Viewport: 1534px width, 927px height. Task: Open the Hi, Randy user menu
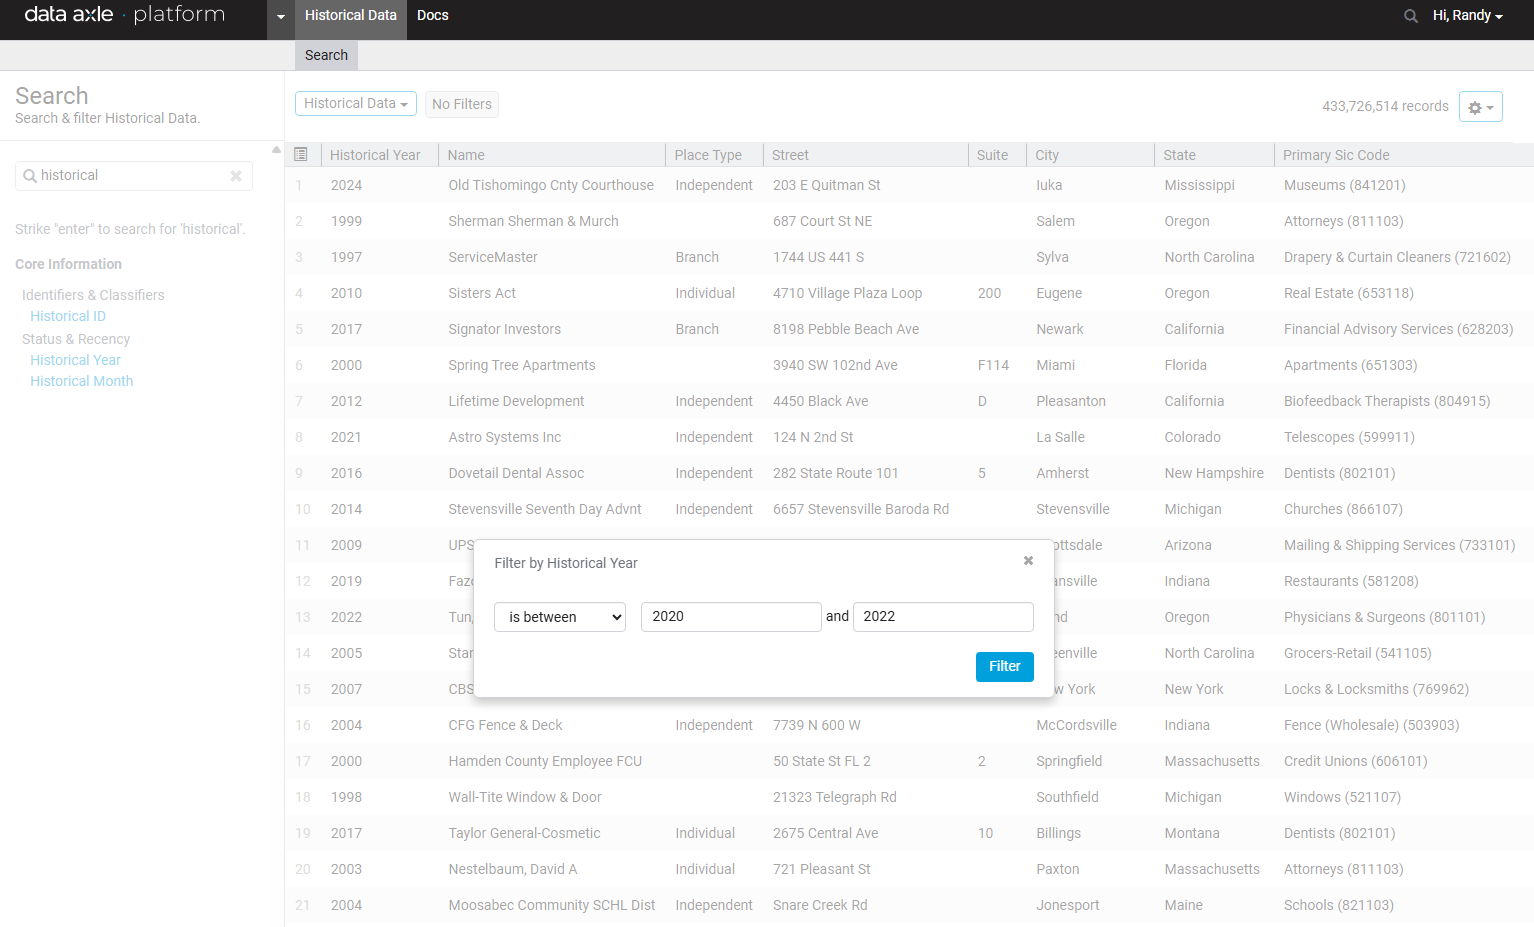[1467, 16]
